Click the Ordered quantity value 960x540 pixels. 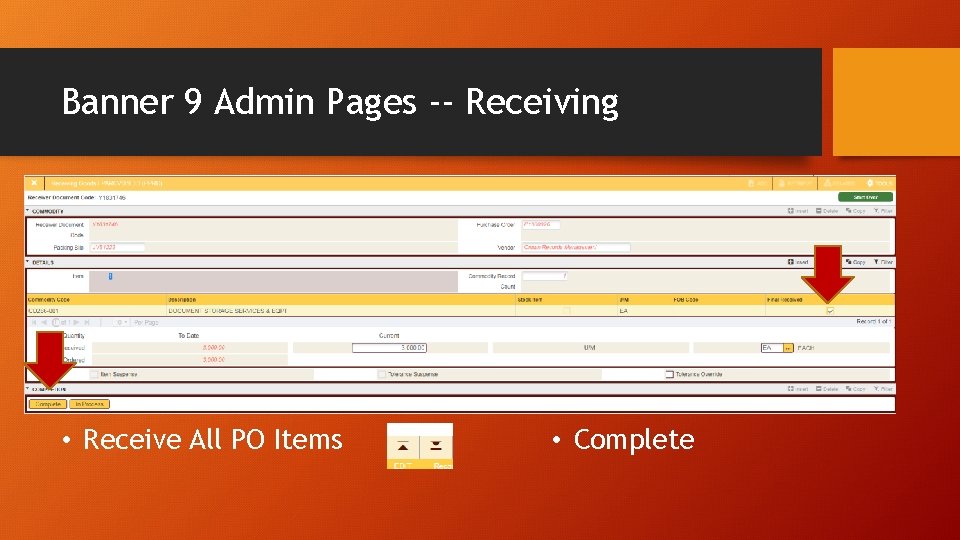pyautogui.click(x=214, y=360)
